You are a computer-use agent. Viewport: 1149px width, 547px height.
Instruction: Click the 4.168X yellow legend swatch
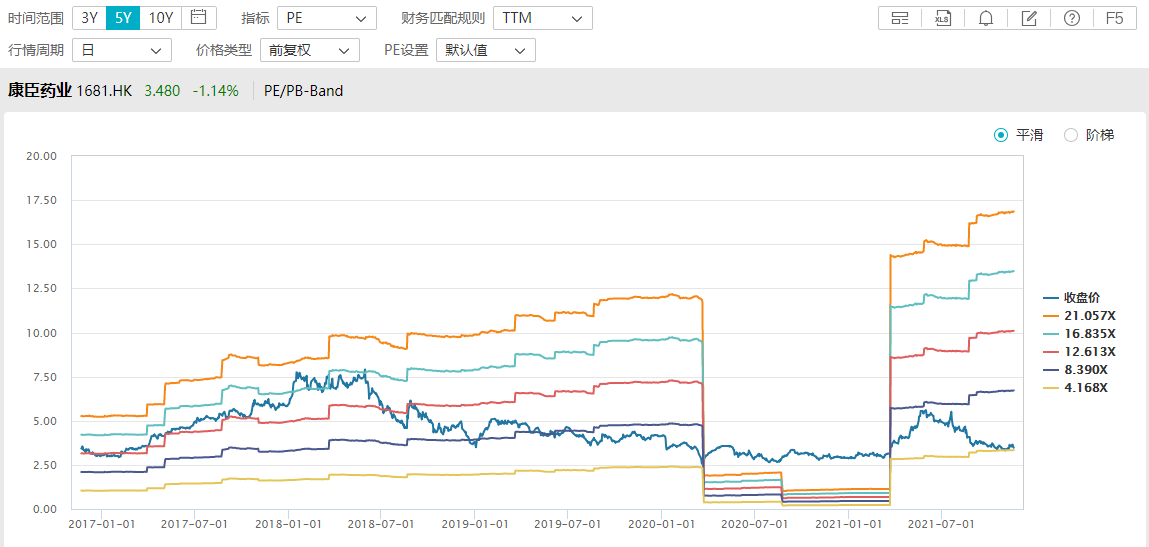point(1052,388)
